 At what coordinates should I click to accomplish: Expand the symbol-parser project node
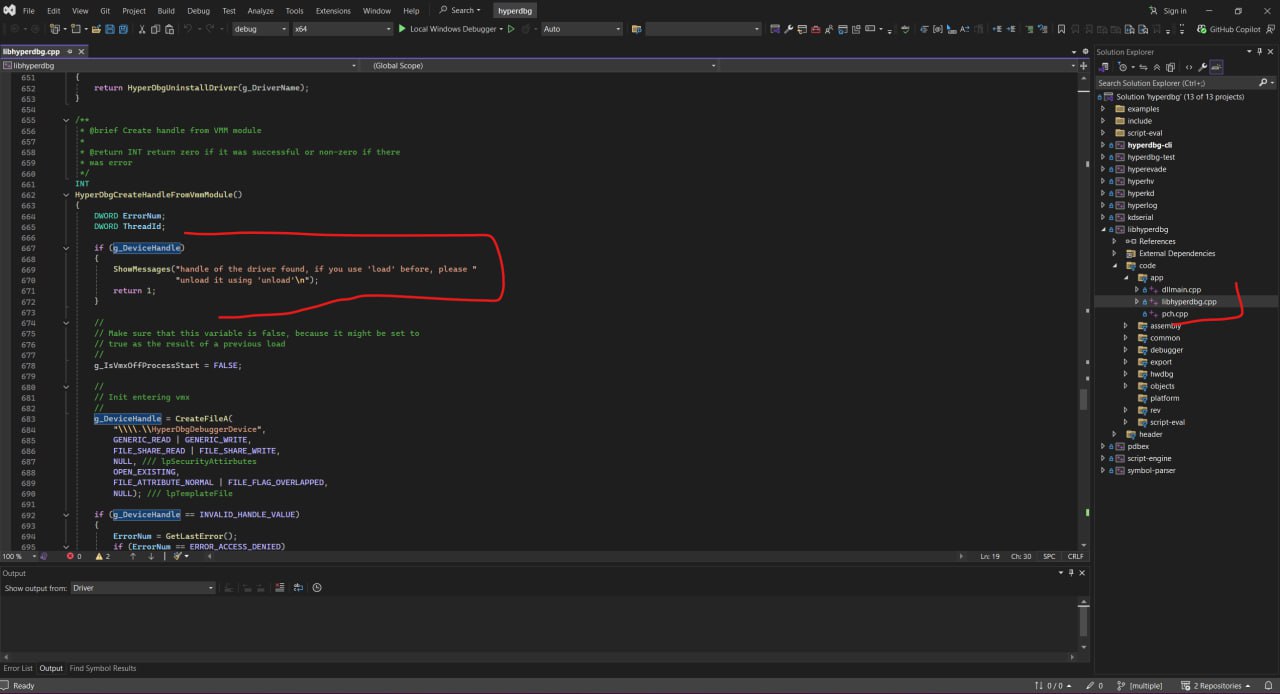coord(1103,470)
